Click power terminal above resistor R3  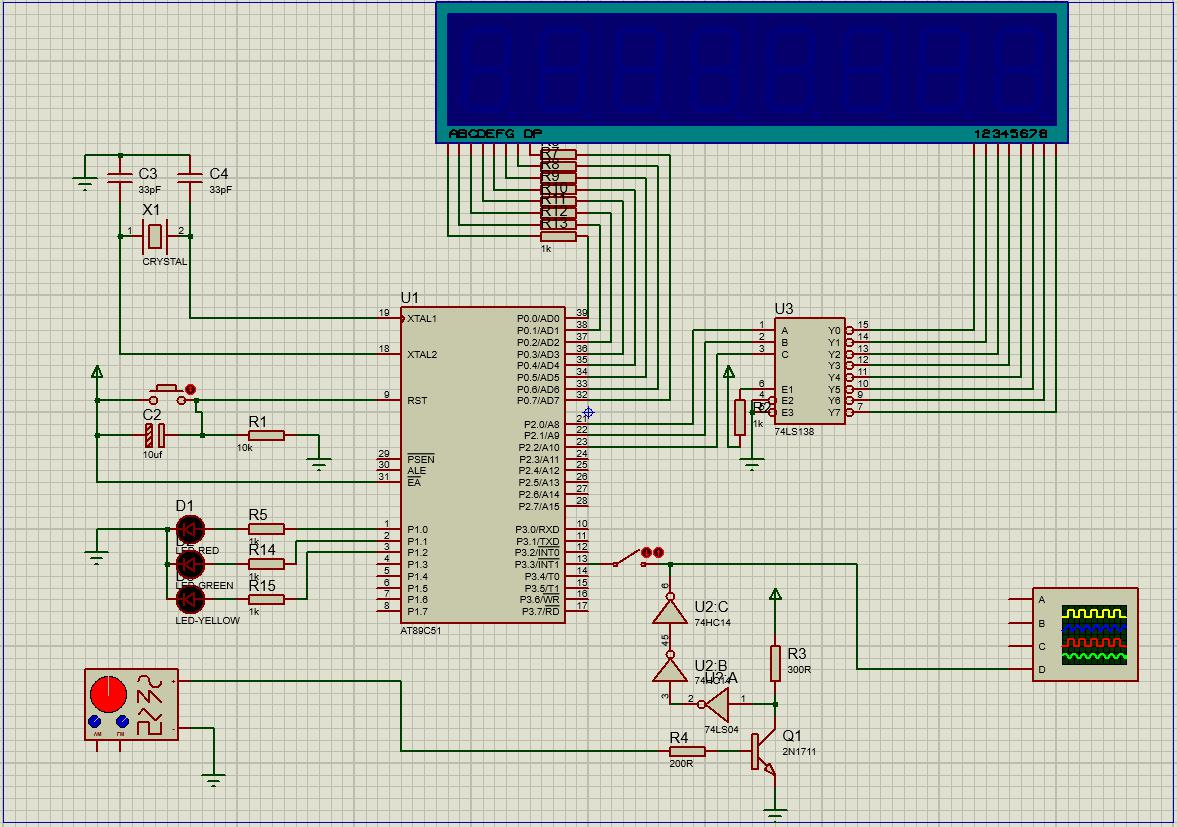point(775,595)
